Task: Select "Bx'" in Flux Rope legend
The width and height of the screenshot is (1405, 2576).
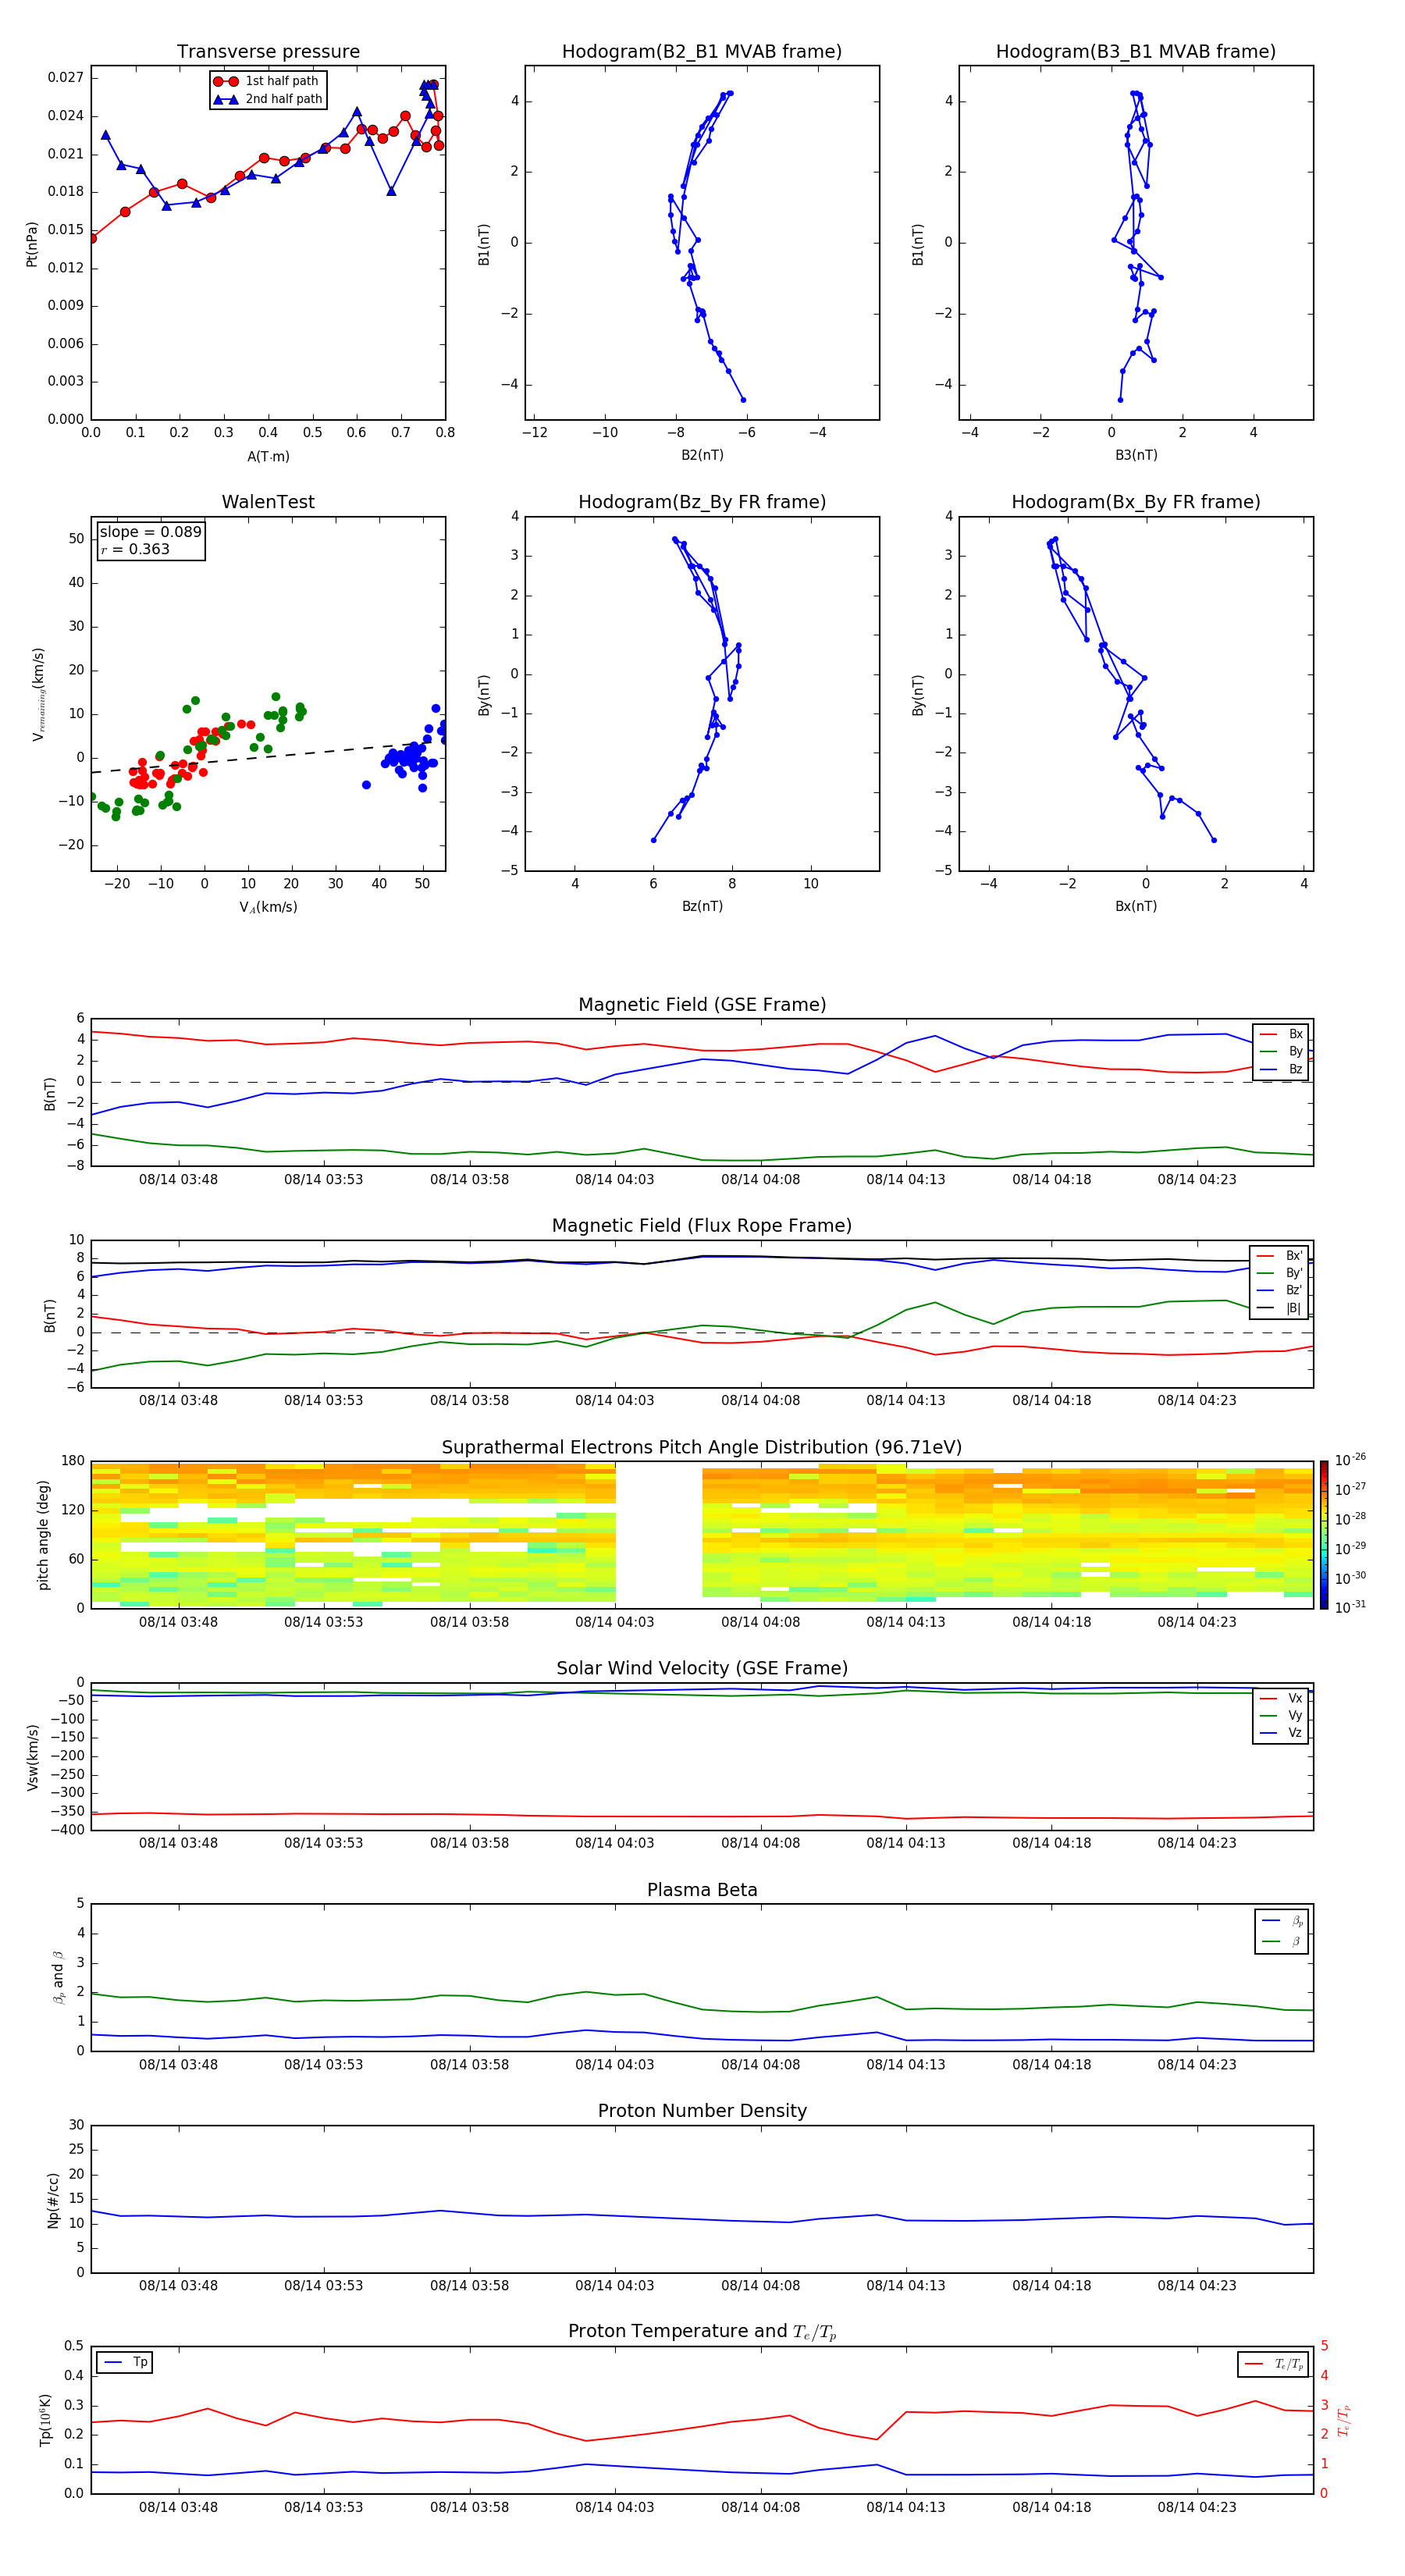Action: point(1280,1256)
